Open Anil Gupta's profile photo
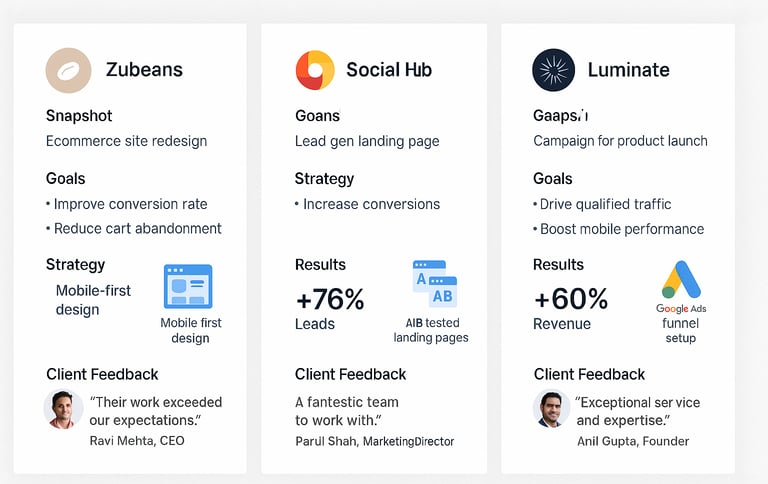Image resolution: width=768 pixels, height=484 pixels. [552, 409]
